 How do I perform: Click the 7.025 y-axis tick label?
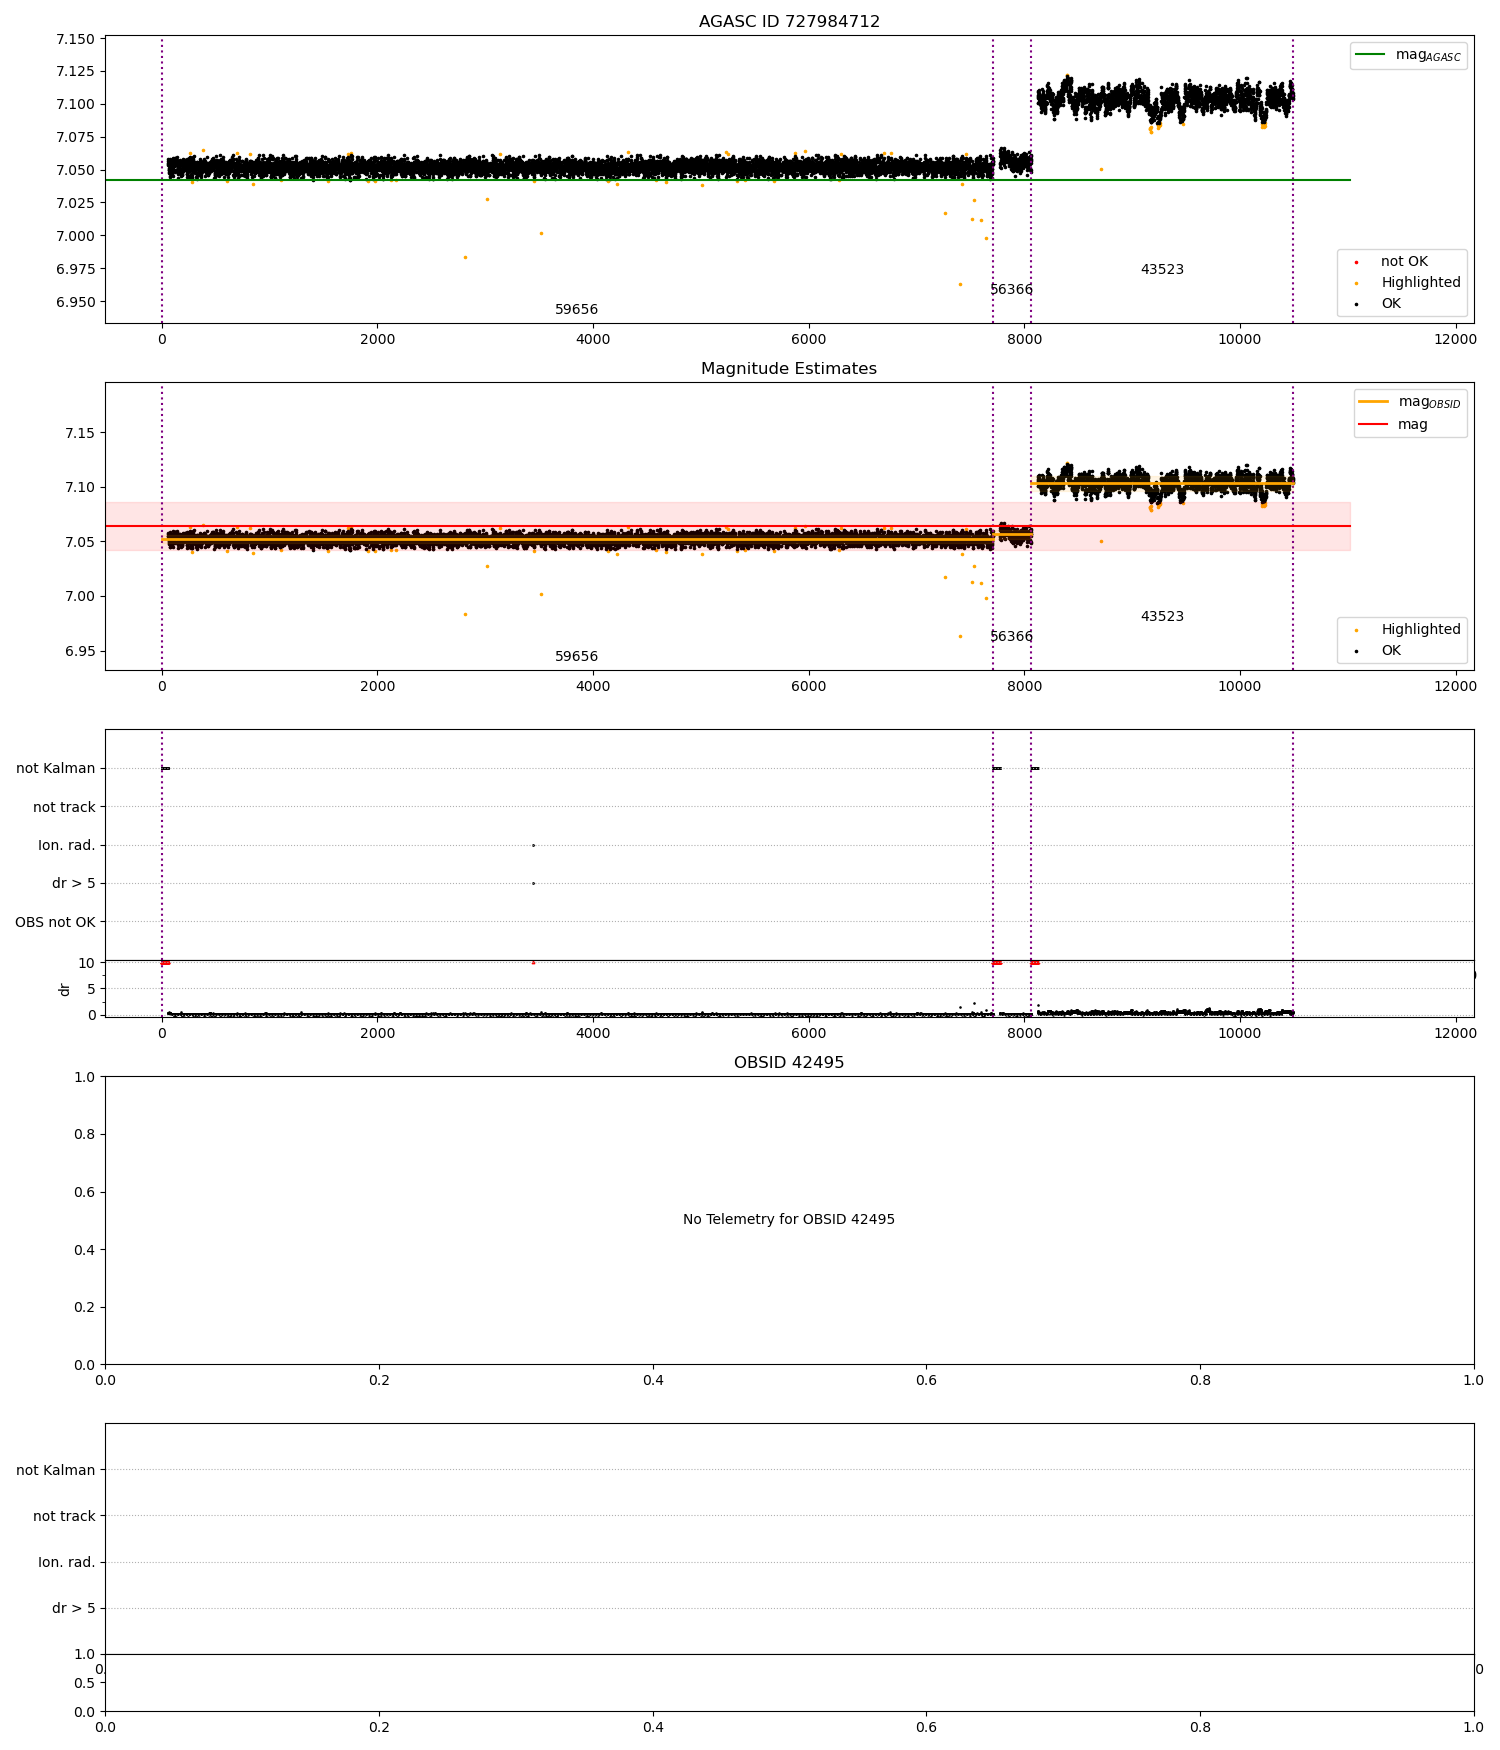(x=76, y=203)
